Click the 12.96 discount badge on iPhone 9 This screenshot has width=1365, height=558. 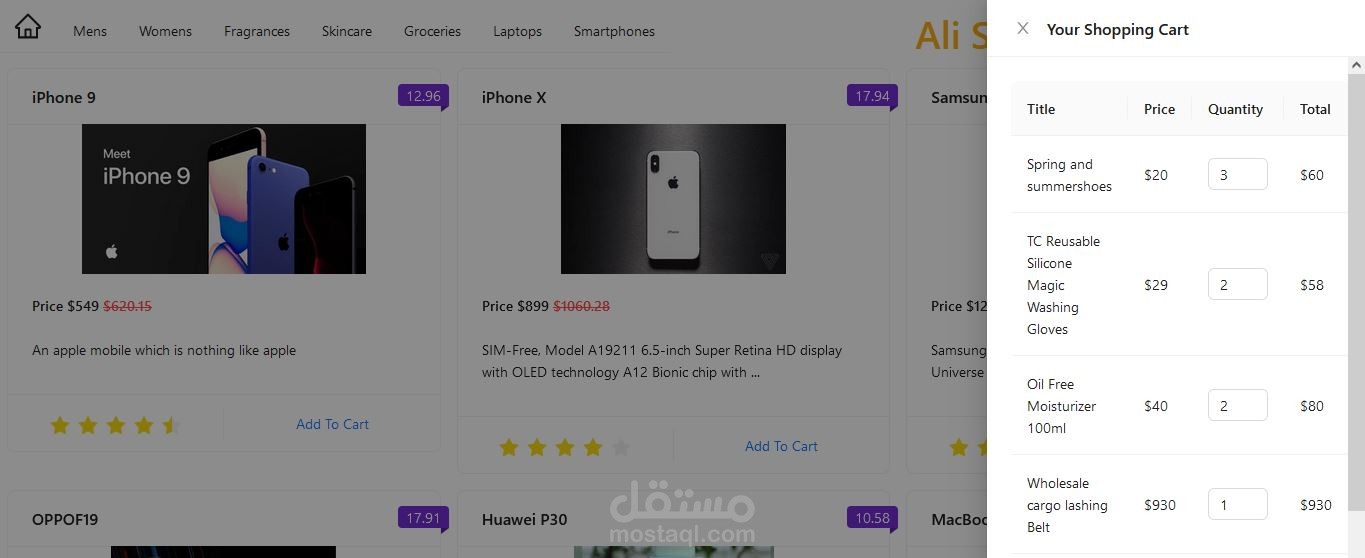click(x=423, y=96)
